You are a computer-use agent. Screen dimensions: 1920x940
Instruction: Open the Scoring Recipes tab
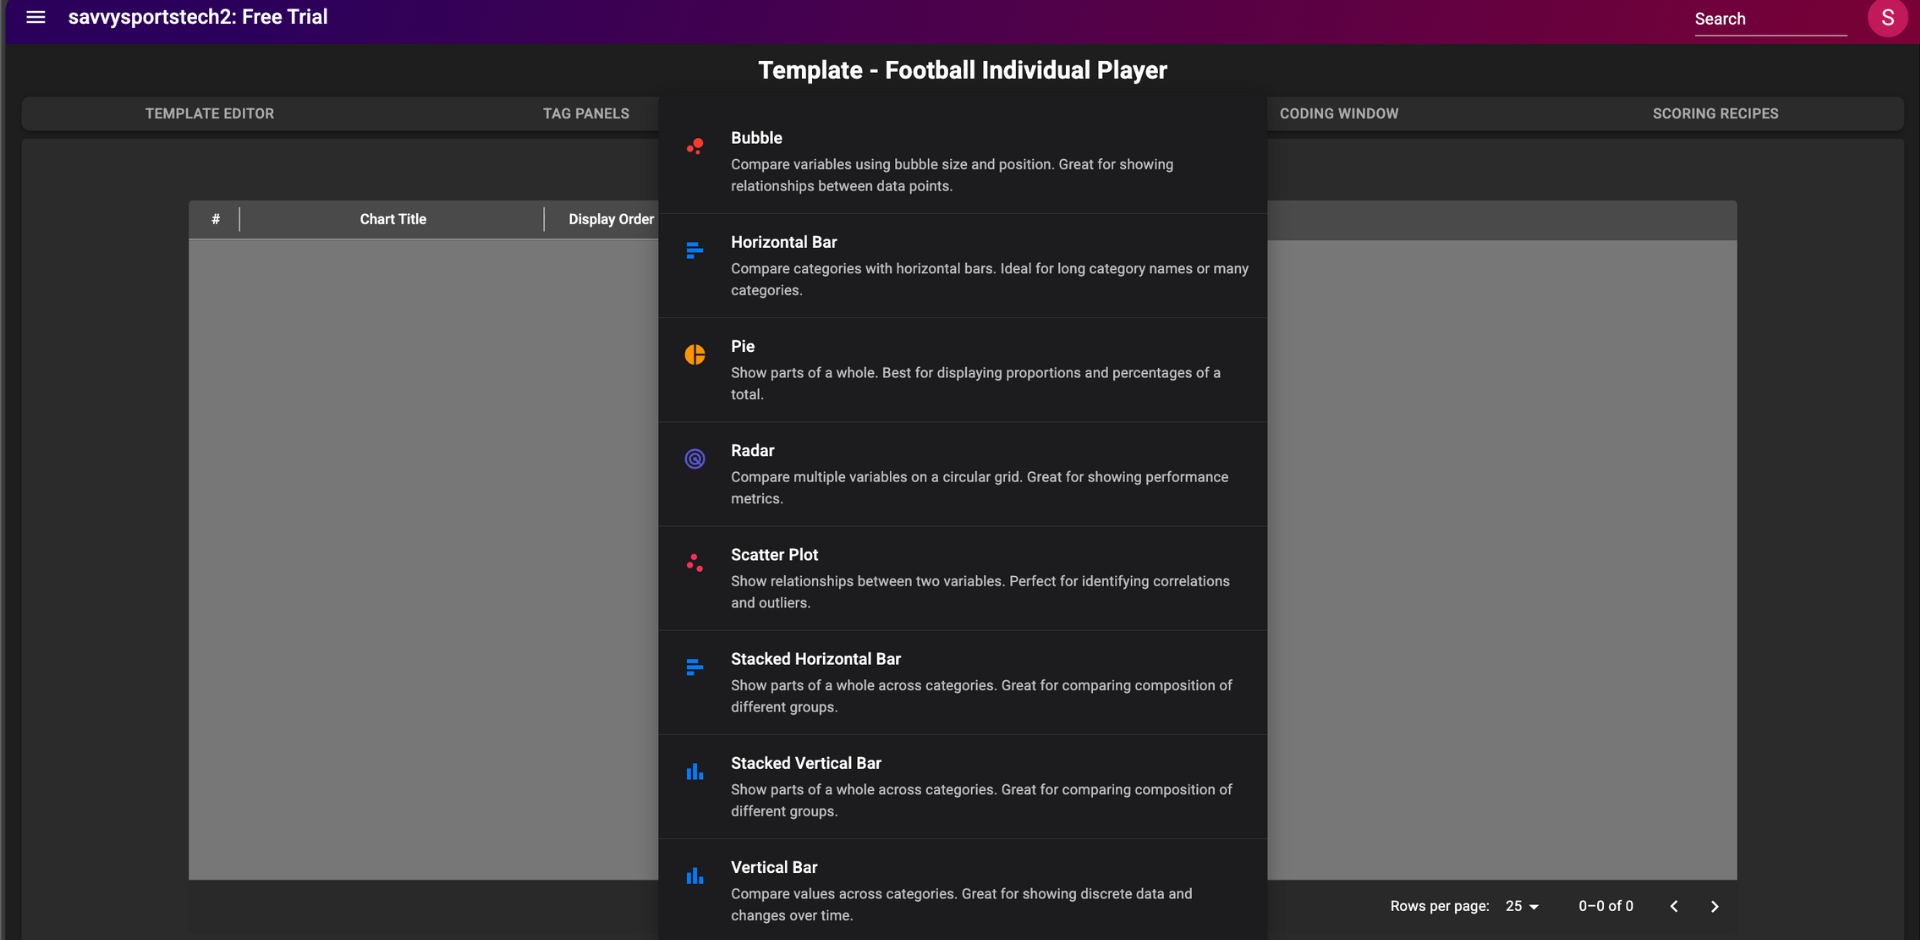(x=1715, y=114)
